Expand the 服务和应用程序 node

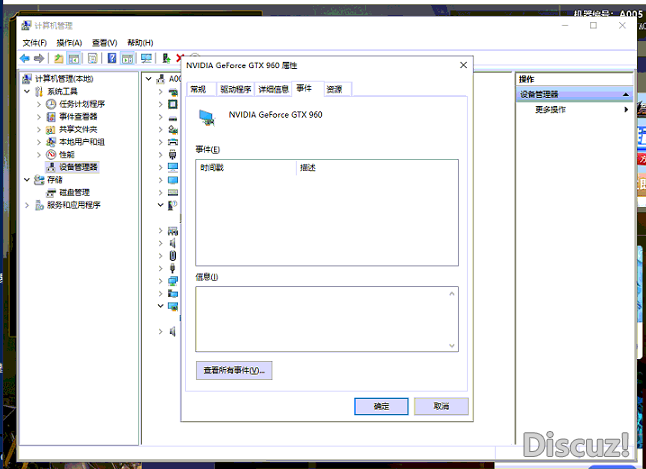click(27, 205)
